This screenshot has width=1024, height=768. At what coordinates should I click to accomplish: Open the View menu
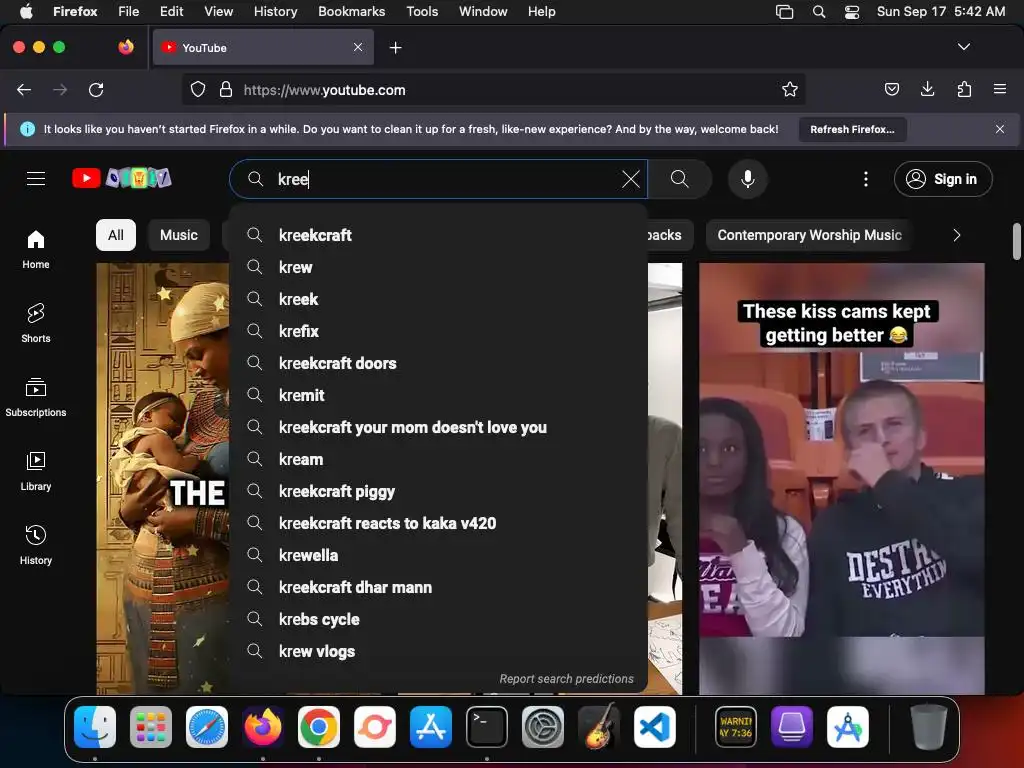click(218, 12)
